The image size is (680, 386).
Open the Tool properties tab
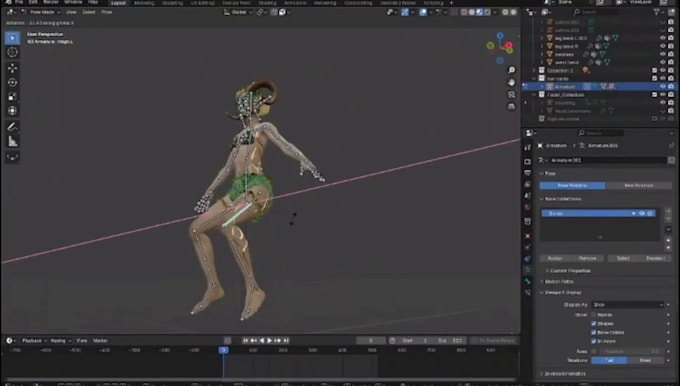point(527,147)
